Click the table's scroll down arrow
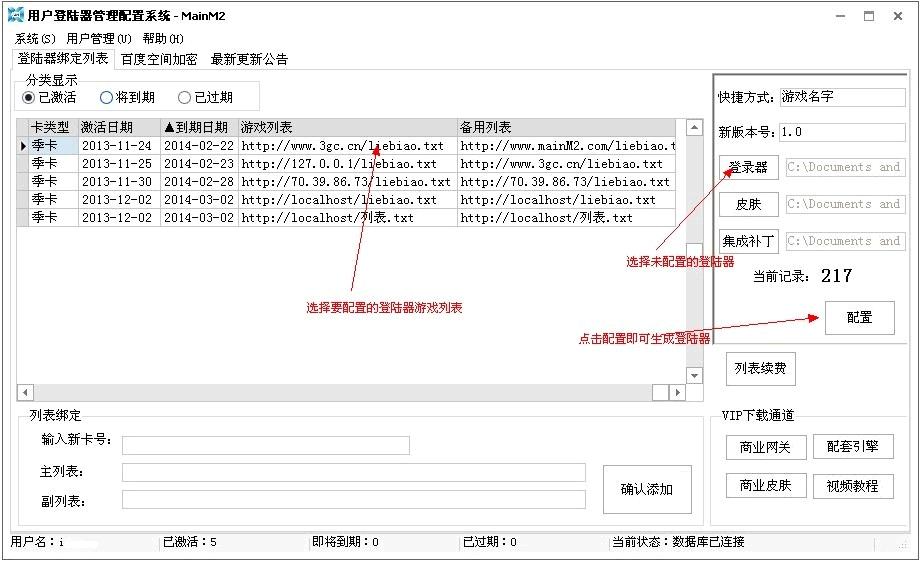Screen dimensions: 920x561 tap(694, 375)
